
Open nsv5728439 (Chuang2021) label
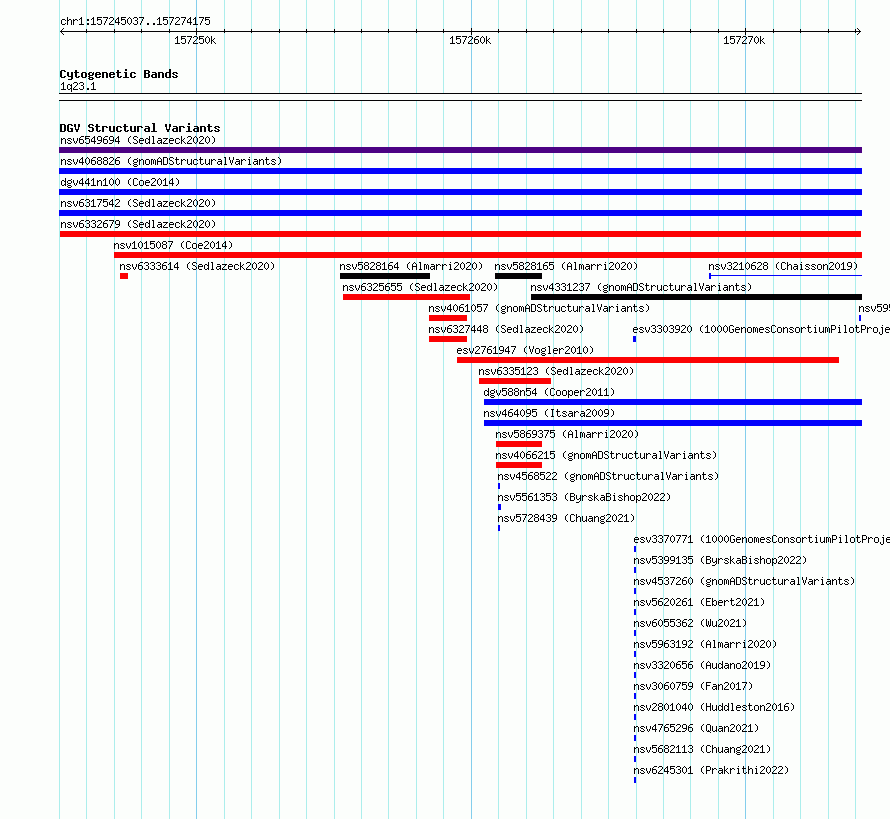coord(566,518)
